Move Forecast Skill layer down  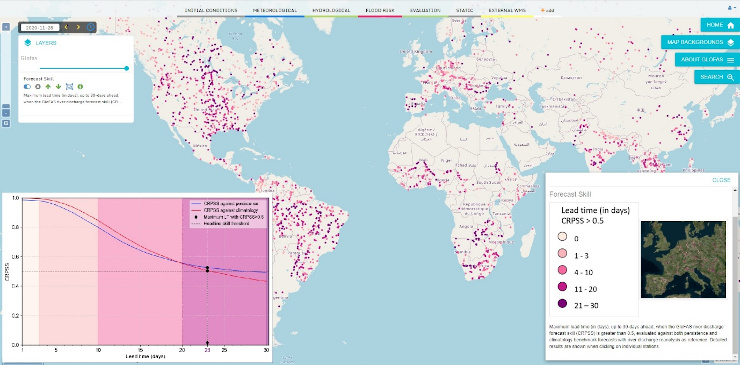coord(58,86)
